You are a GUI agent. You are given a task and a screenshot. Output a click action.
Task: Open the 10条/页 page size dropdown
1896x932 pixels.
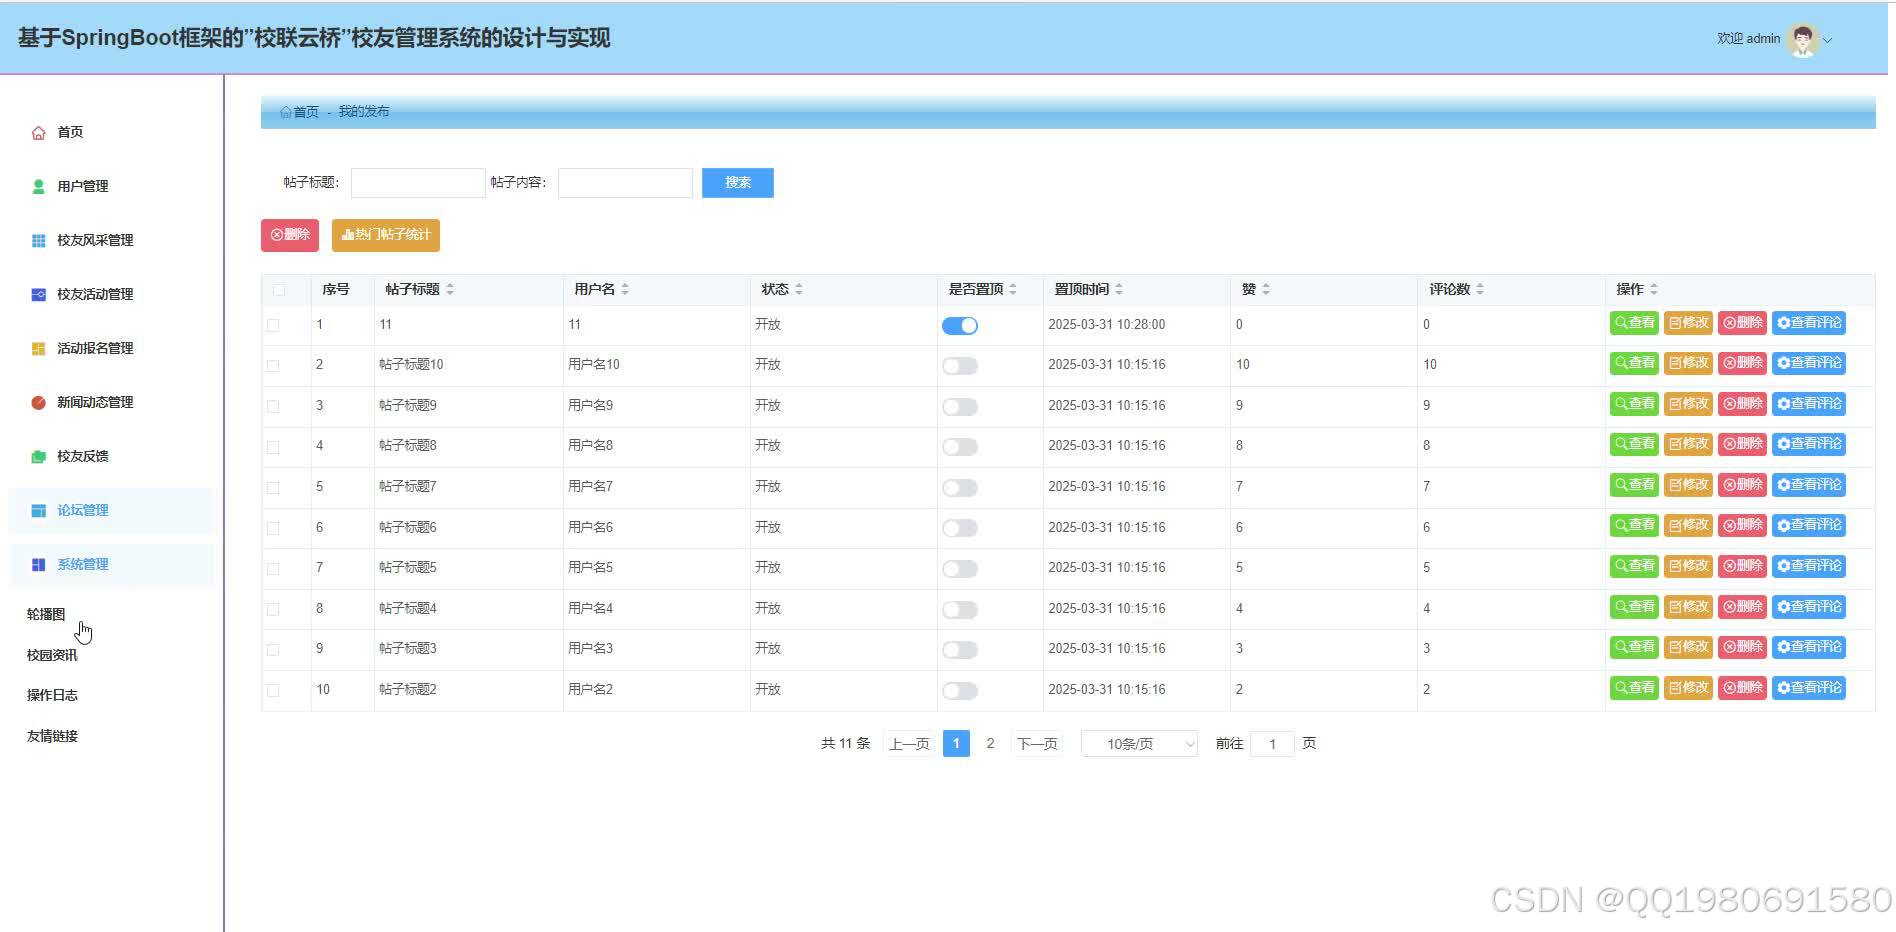pos(1138,743)
